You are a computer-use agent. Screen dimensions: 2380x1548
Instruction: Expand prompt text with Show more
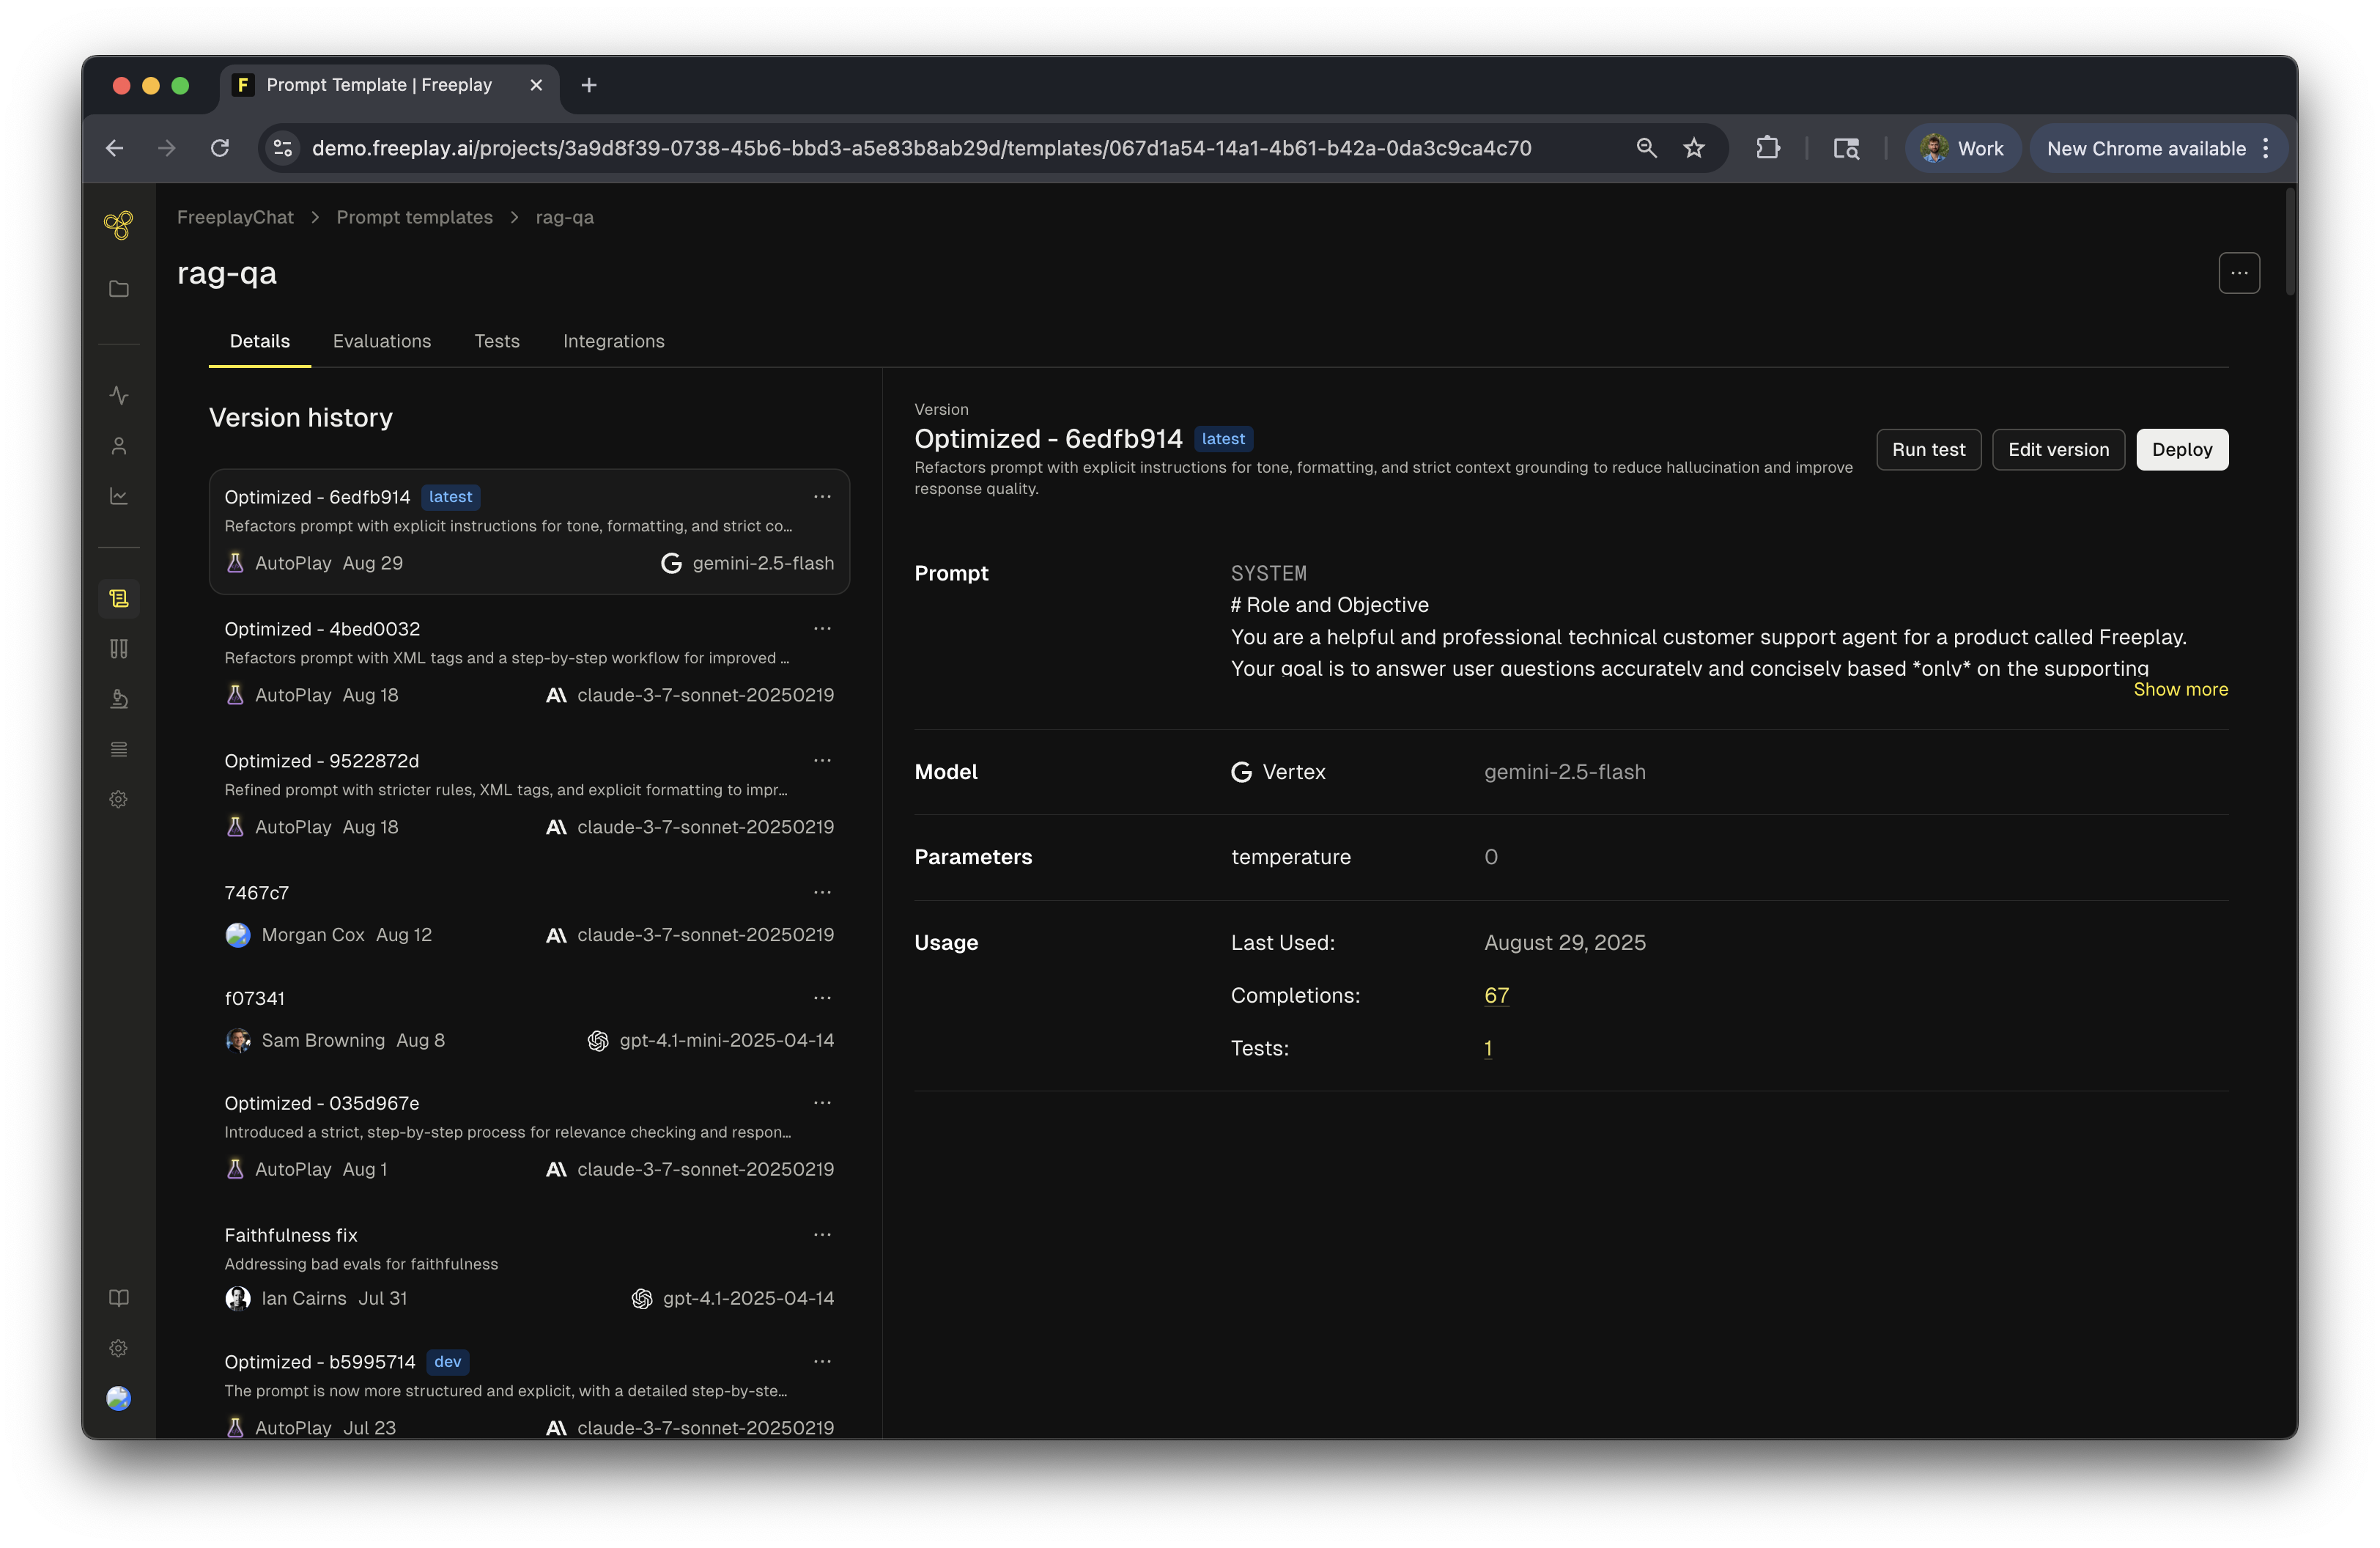(2180, 689)
